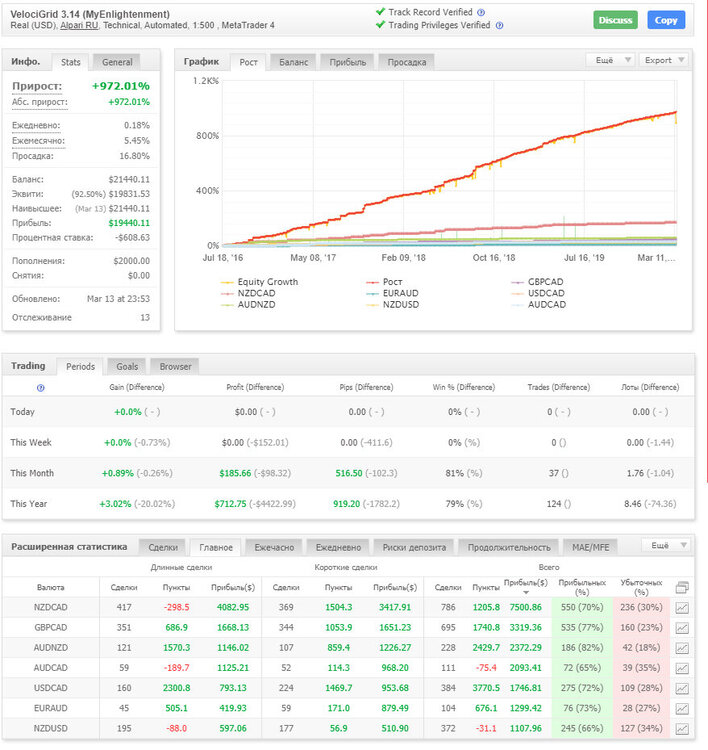Screen dimensions: 708x750
Task: Click This Month profit $185.66
Action: click(x=235, y=474)
